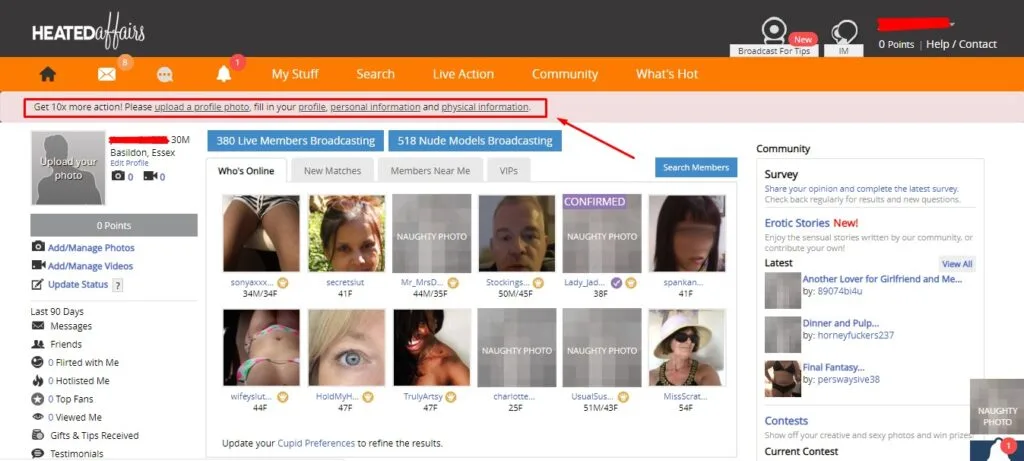Go to the home page icon

tap(46, 74)
